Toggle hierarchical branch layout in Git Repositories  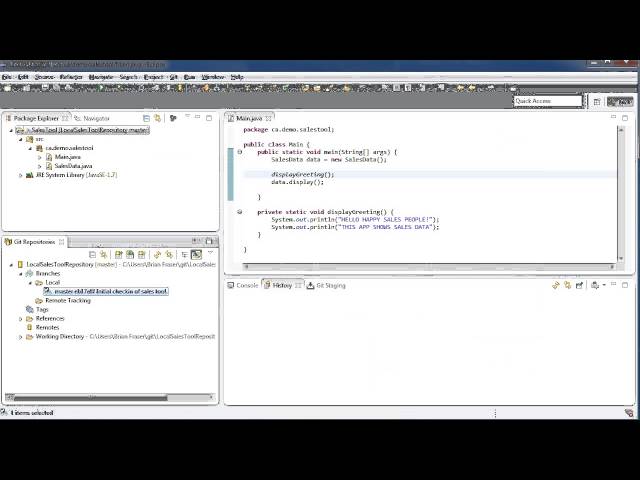[x=184, y=255]
